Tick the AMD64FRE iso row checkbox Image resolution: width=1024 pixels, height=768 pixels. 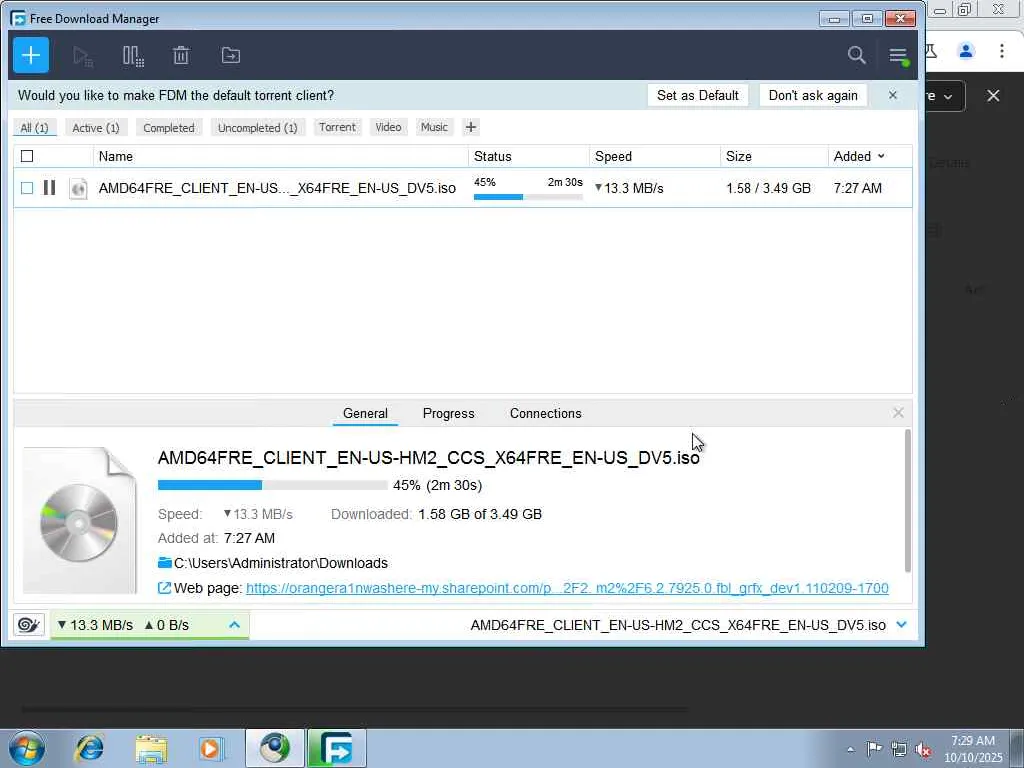(27, 188)
